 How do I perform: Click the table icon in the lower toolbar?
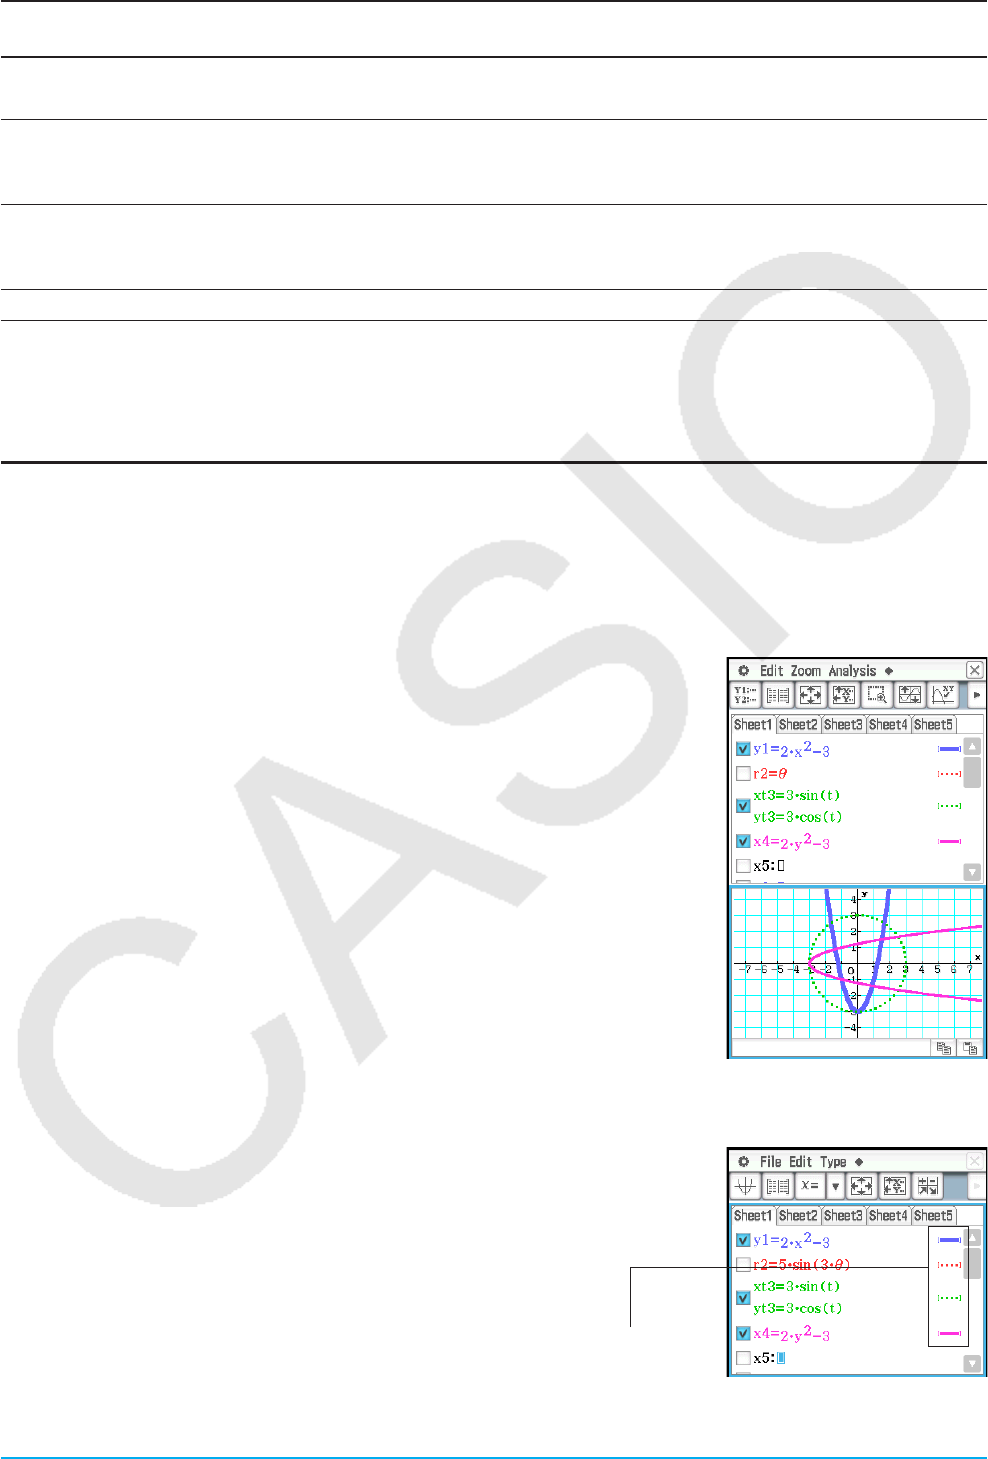[778, 1186]
